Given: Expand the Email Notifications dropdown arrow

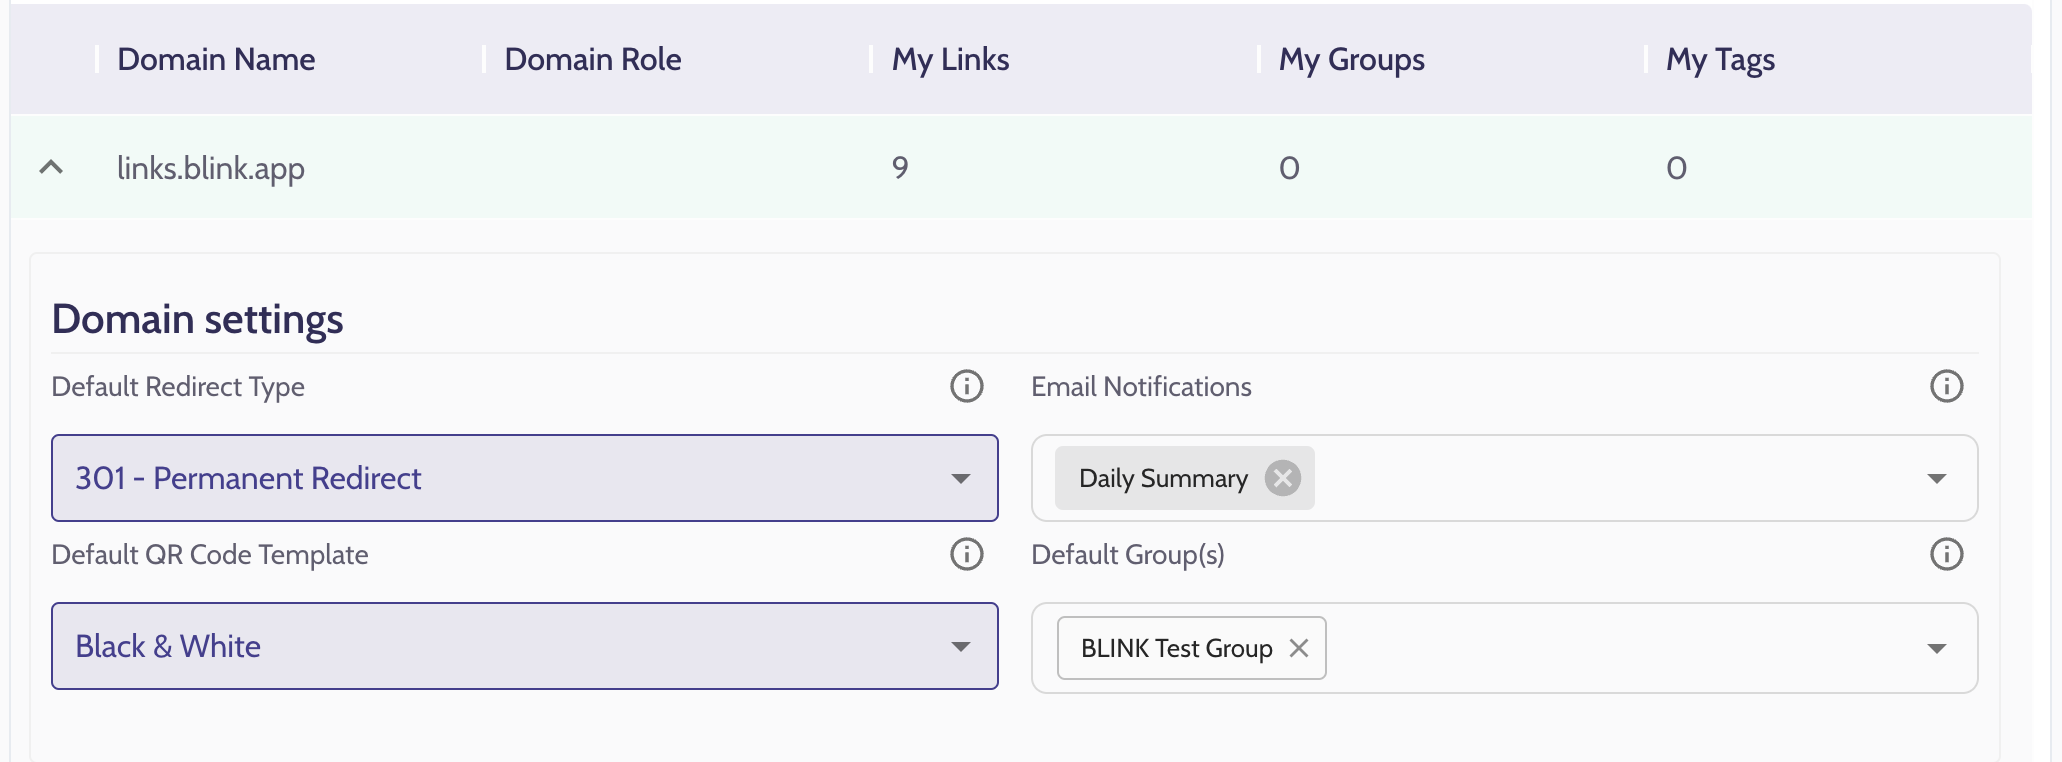Looking at the screenshot, I should [1936, 478].
